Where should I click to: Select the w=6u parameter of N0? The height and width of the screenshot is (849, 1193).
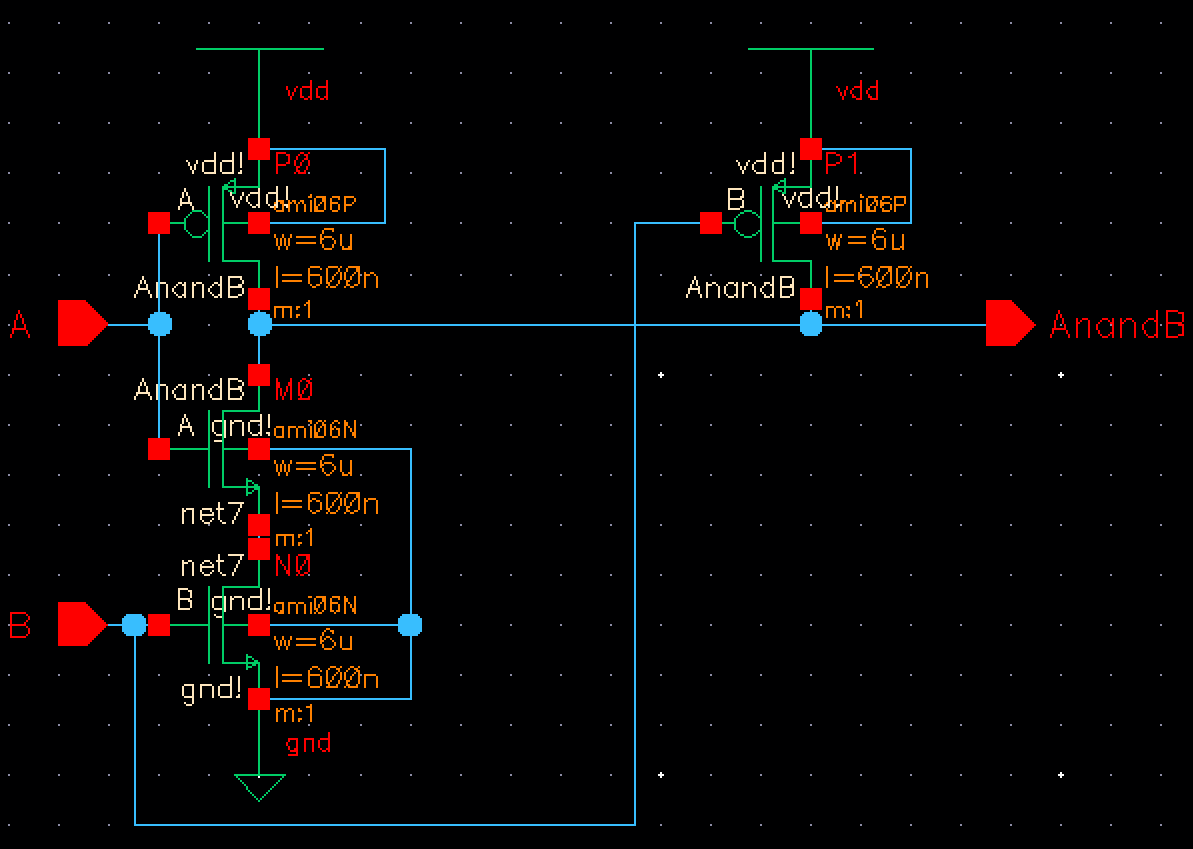pyautogui.click(x=313, y=641)
